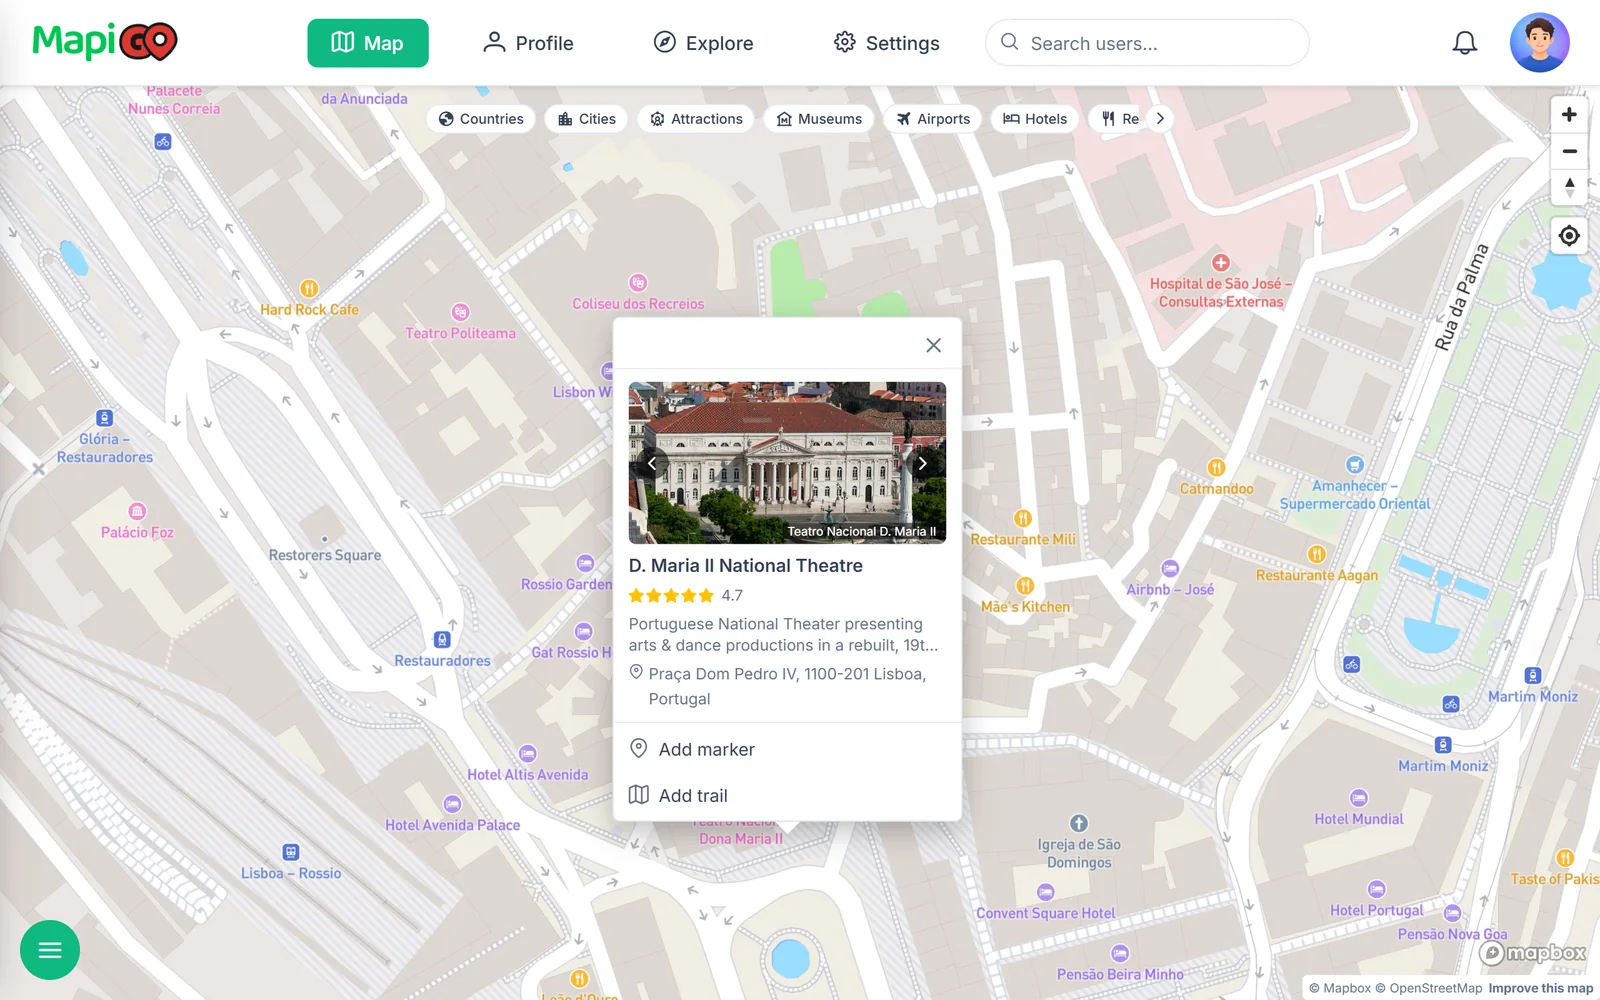Select Teatro Politeama map pin
This screenshot has width=1600, height=1000.
pos(460,312)
